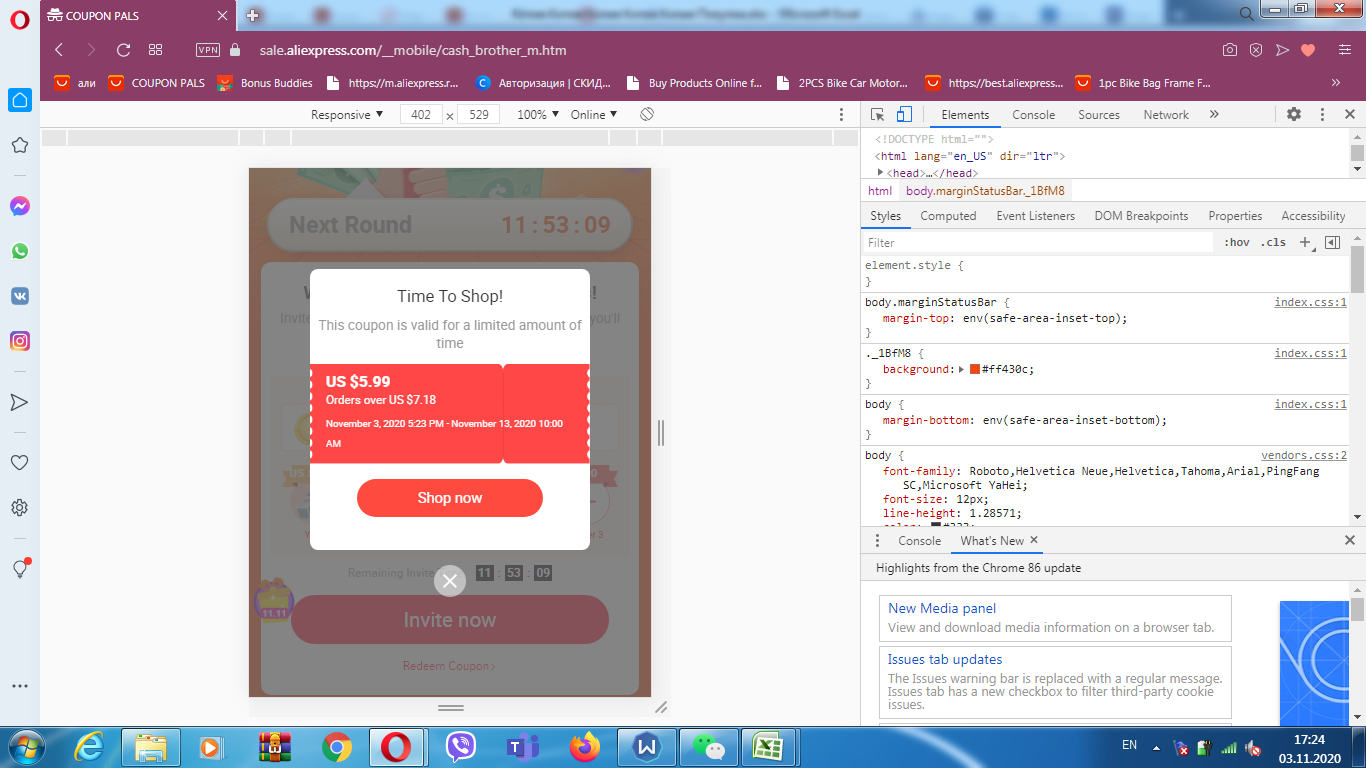Open Online throttling dropdown
This screenshot has width=1366, height=768.
coord(594,115)
